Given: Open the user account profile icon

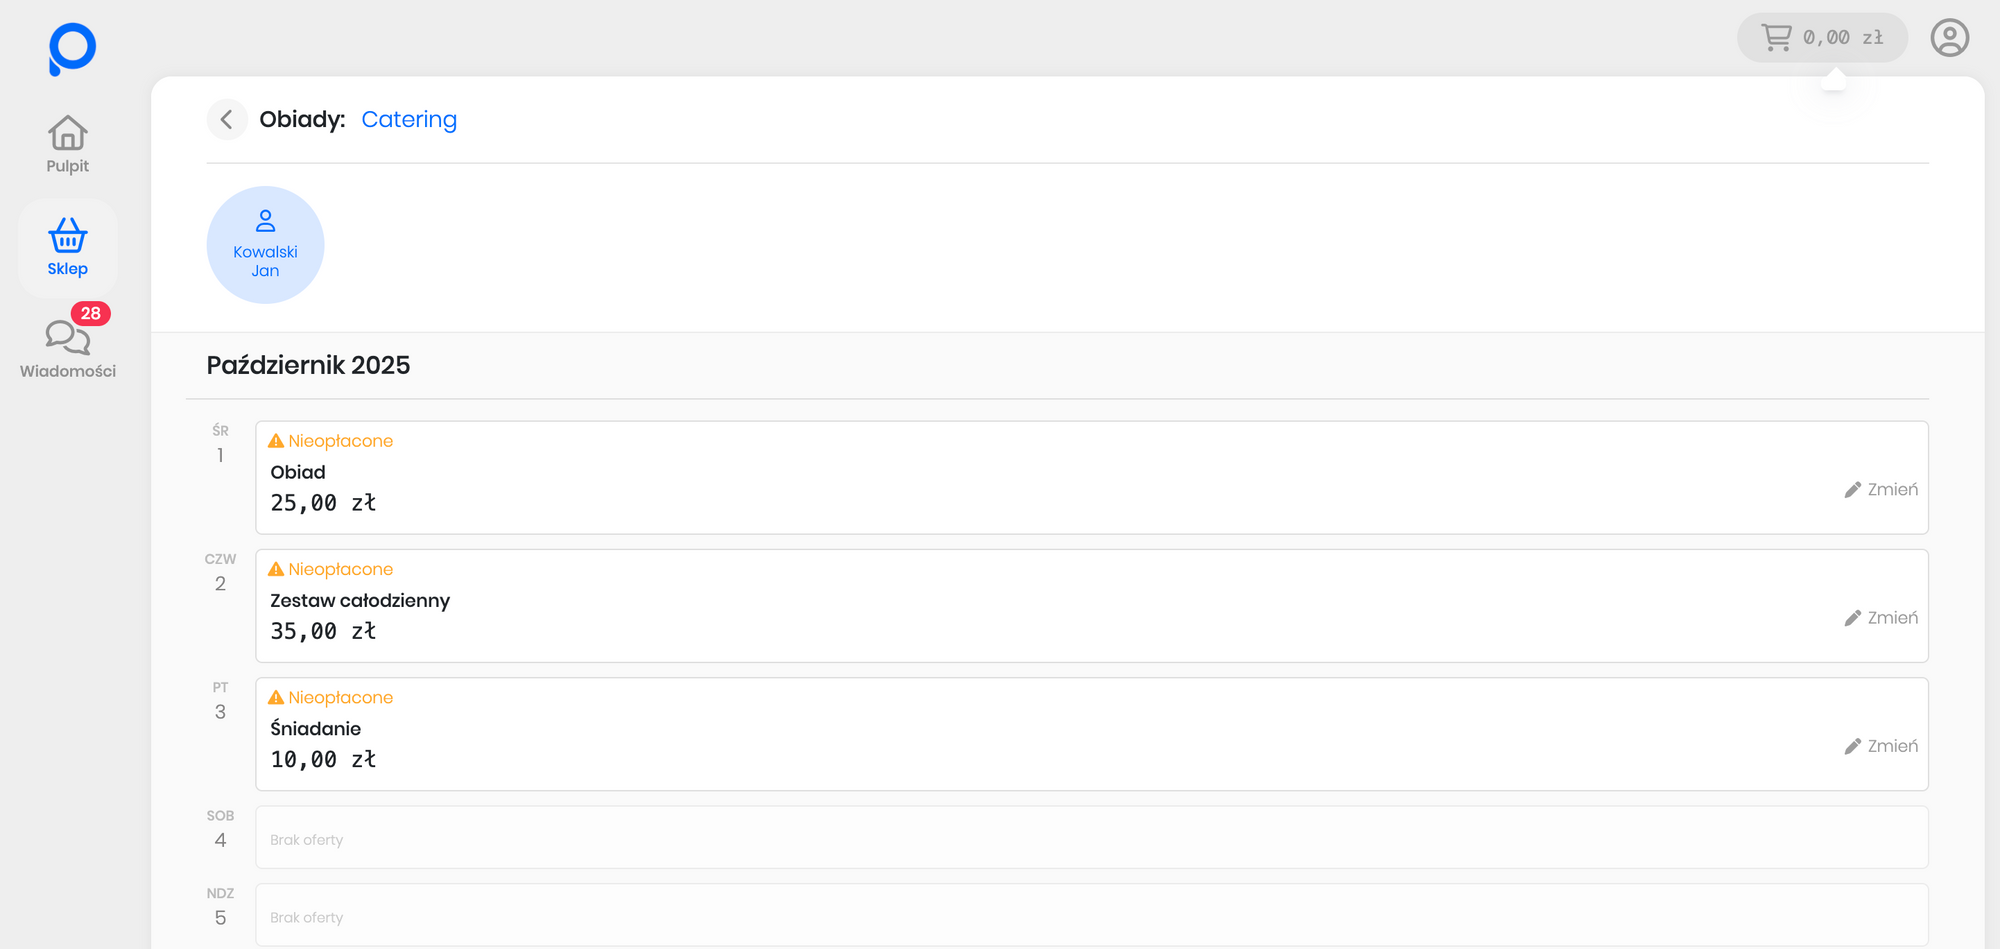Looking at the screenshot, I should [x=1949, y=38].
